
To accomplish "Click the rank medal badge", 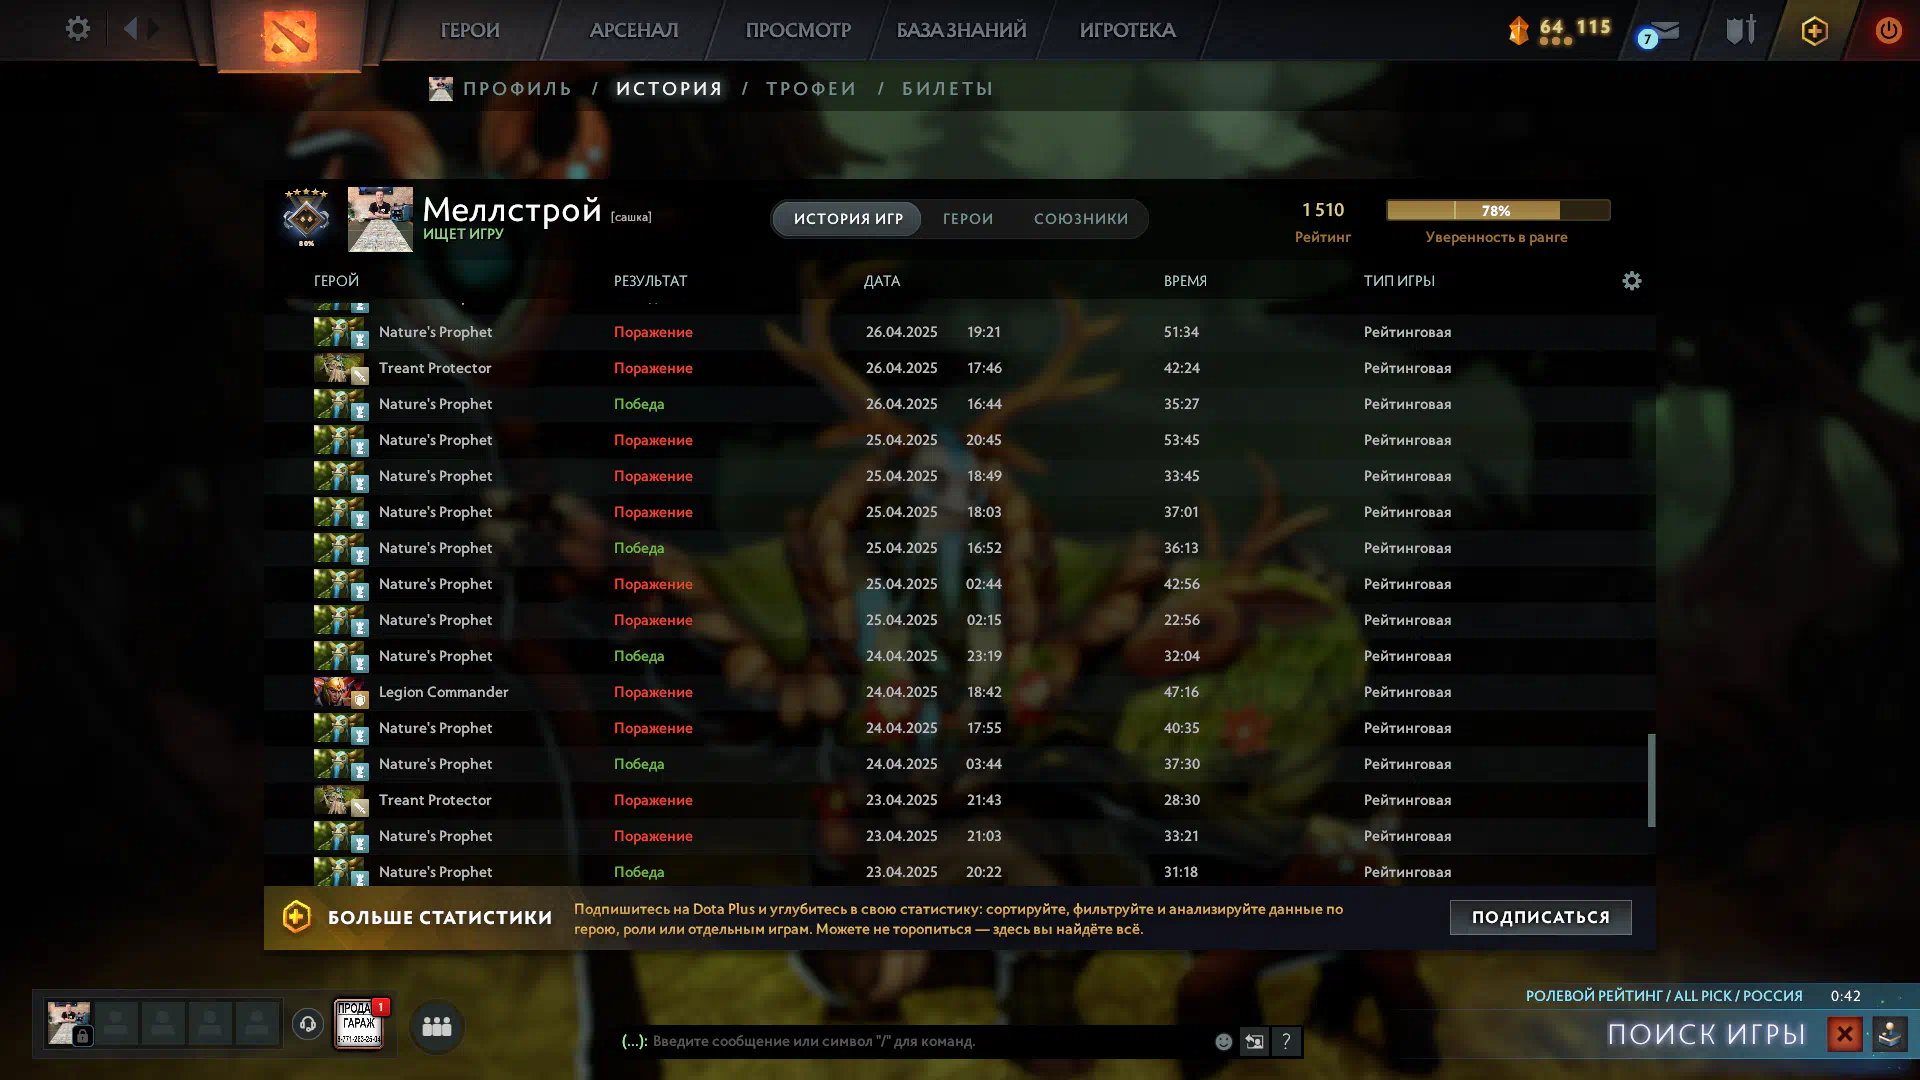I will (x=306, y=217).
